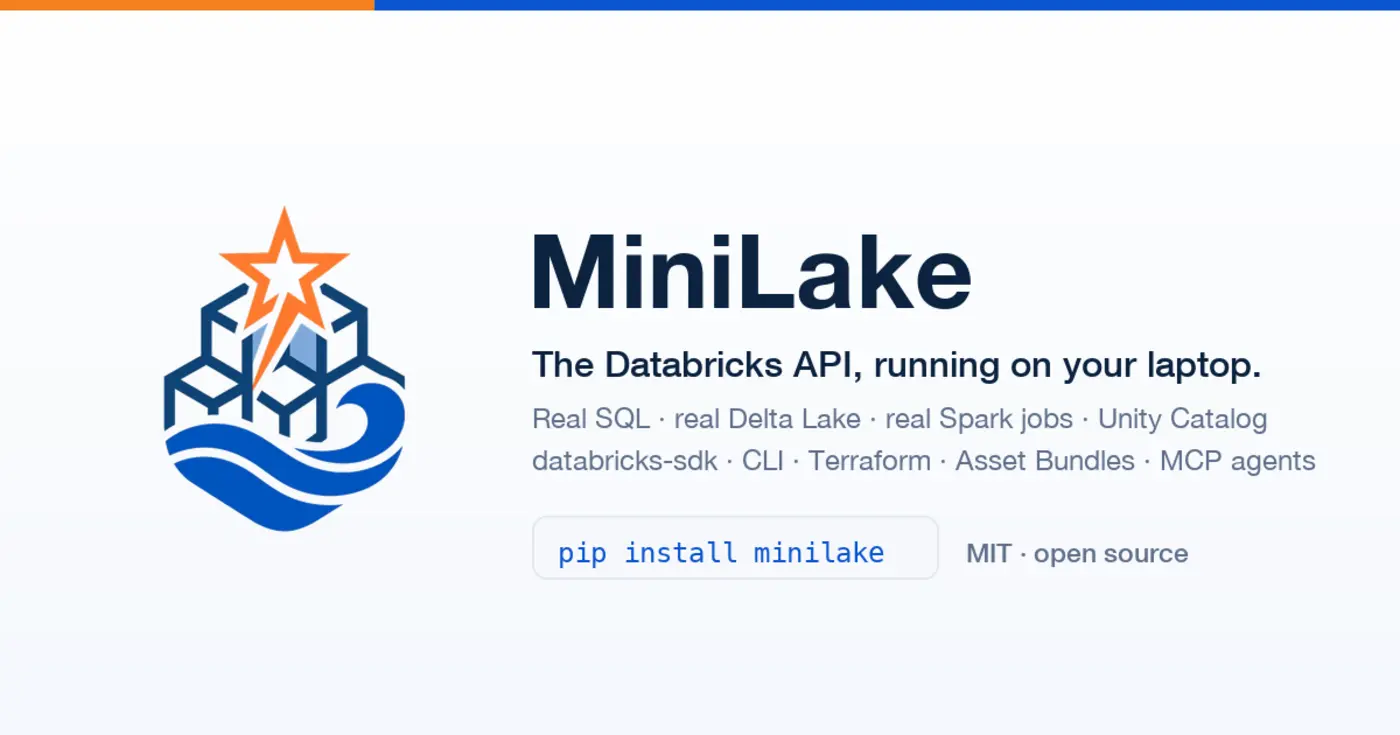Click the "real Delta Lake" feature text
1400x735 pixels.
767,418
